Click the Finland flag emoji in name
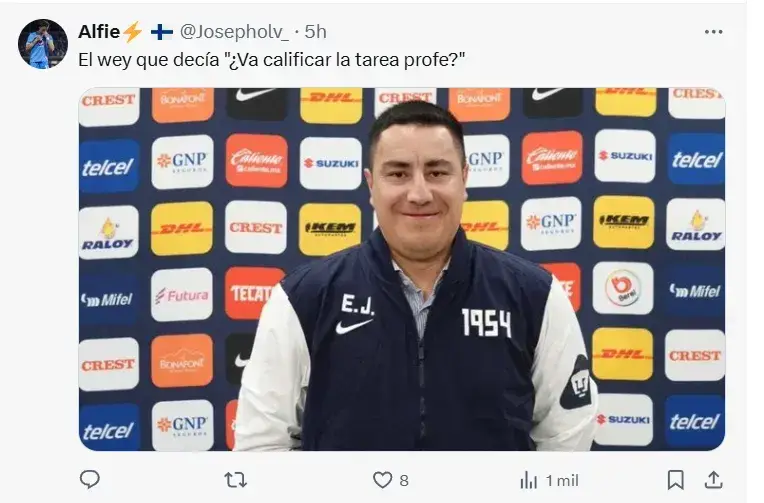Screen dimensions: 764x503 pos(161,32)
